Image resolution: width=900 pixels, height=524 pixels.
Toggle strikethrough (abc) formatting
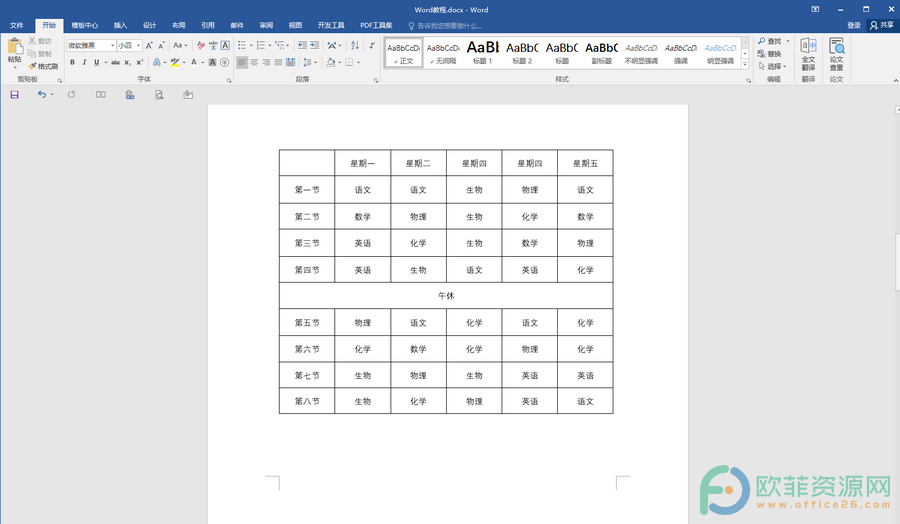pos(115,62)
